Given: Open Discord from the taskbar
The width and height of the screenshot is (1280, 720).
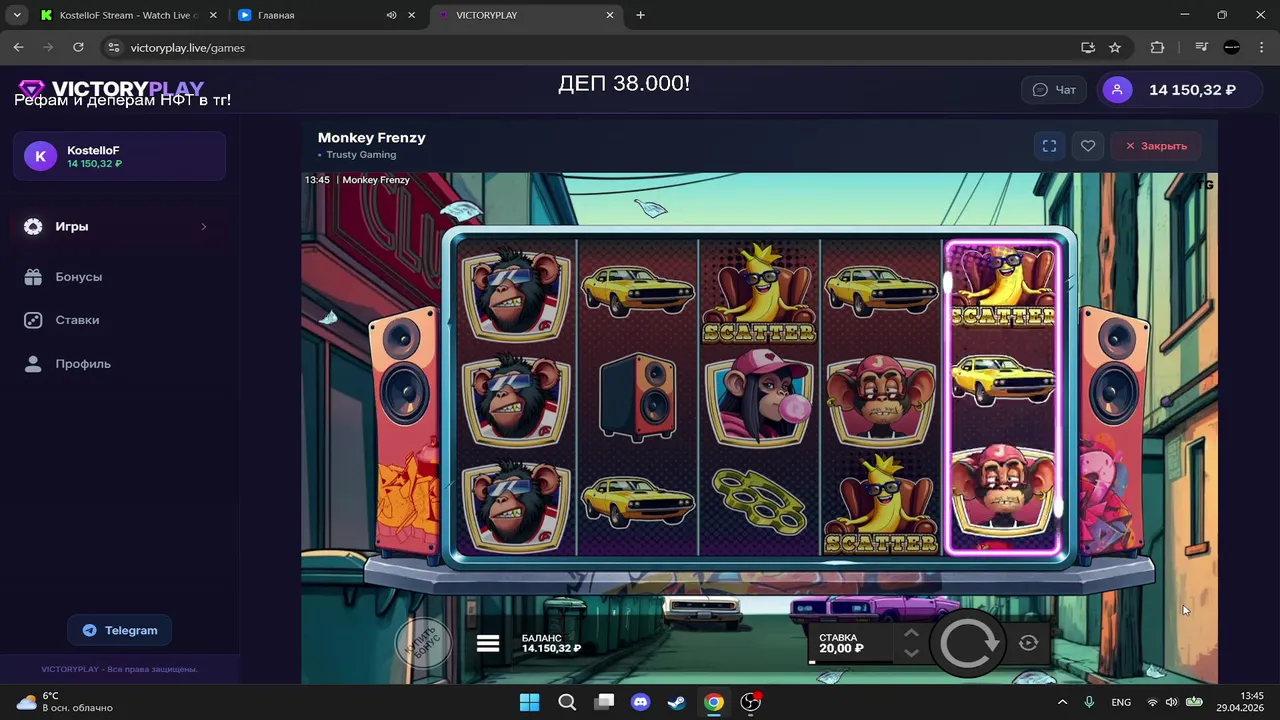Looking at the screenshot, I should [640, 702].
